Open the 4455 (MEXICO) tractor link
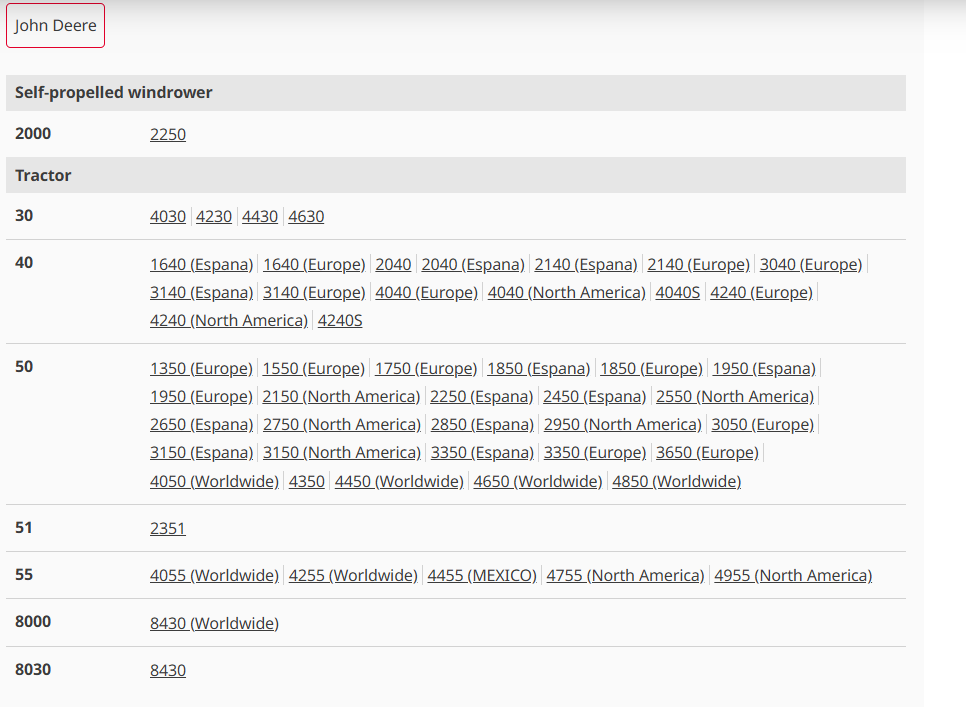This screenshot has height=707, width=966. coord(482,575)
